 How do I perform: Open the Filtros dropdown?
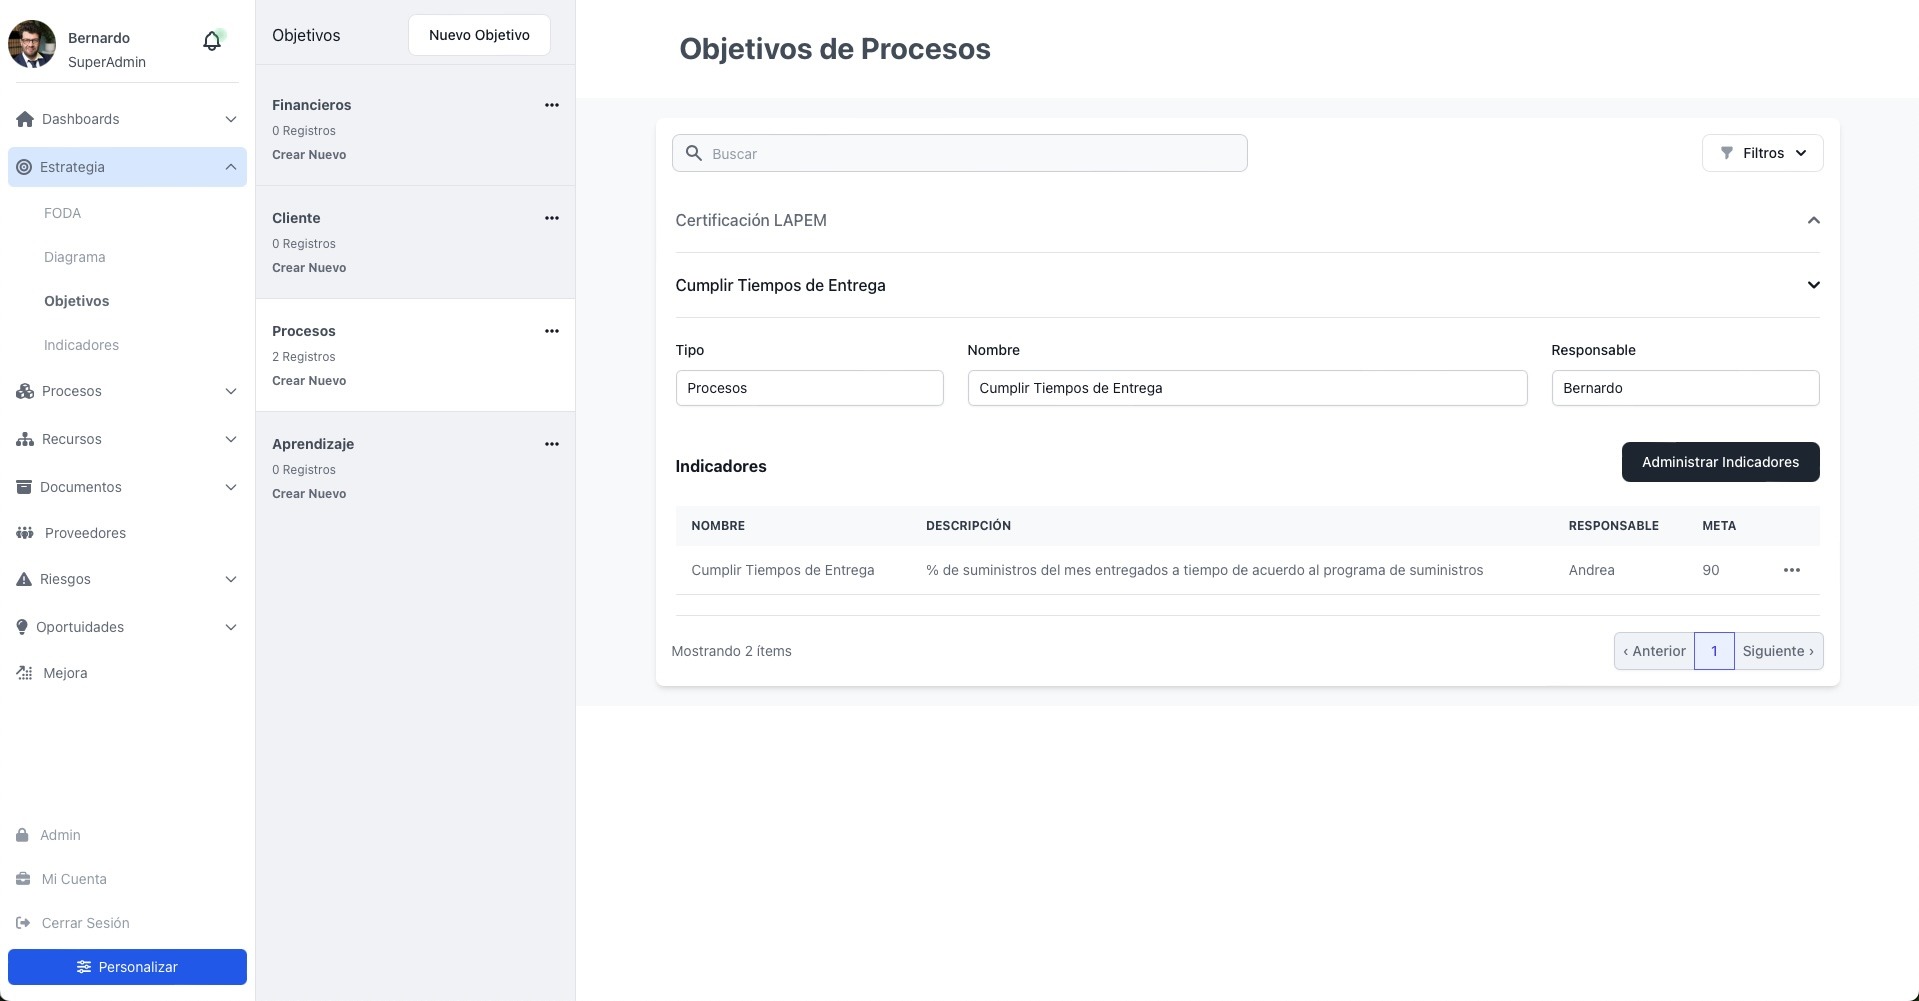(x=1762, y=153)
